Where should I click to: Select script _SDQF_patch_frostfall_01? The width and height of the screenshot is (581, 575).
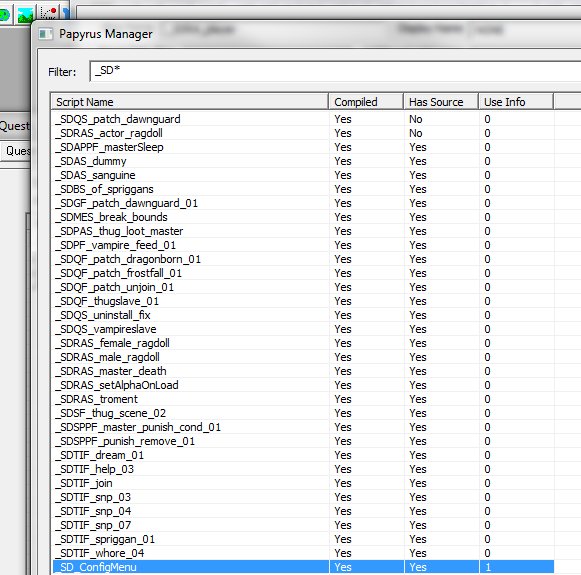(x=119, y=273)
